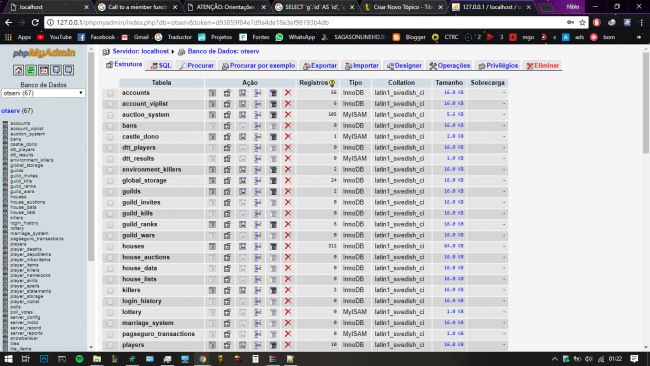Click the Servidor: localhost link
Image resolution: width=650 pixels, height=366 pixels.
[x=141, y=51]
